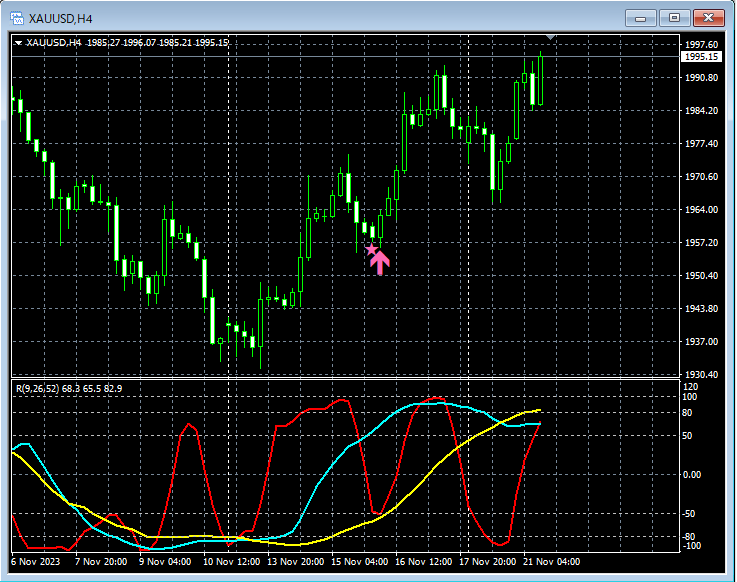
Task: Click the 1930.40 price scale label
Action: click(701, 375)
